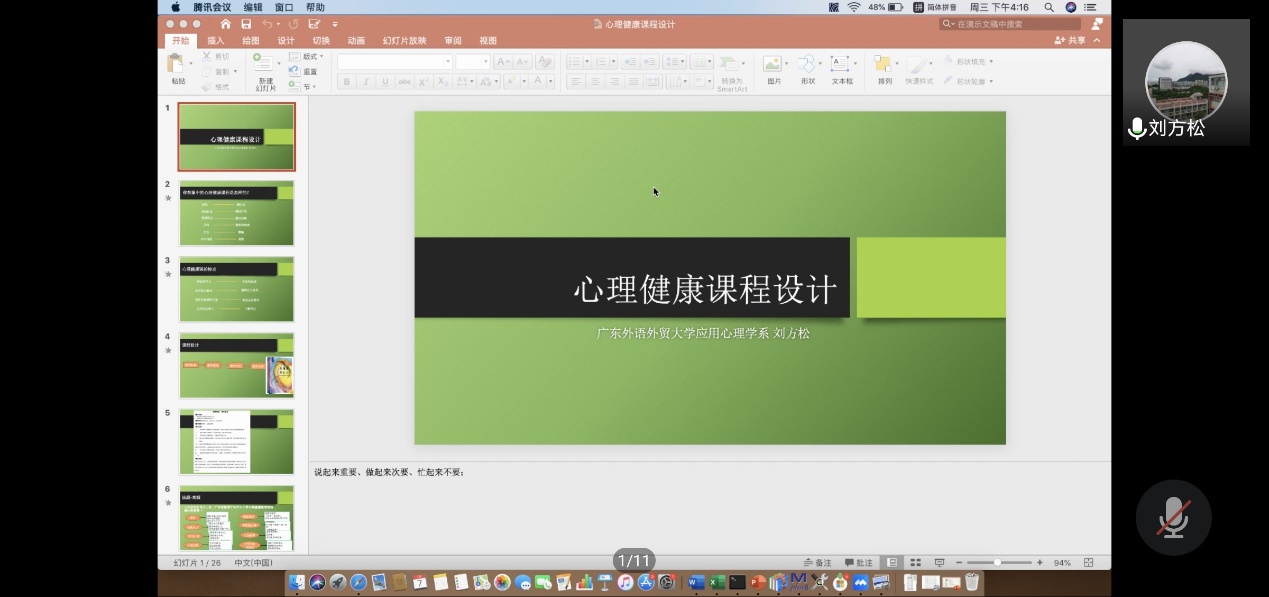Screen dimensions: 1269x597
Task: Toggle the Notes (备注) pane
Action: click(x=817, y=563)
